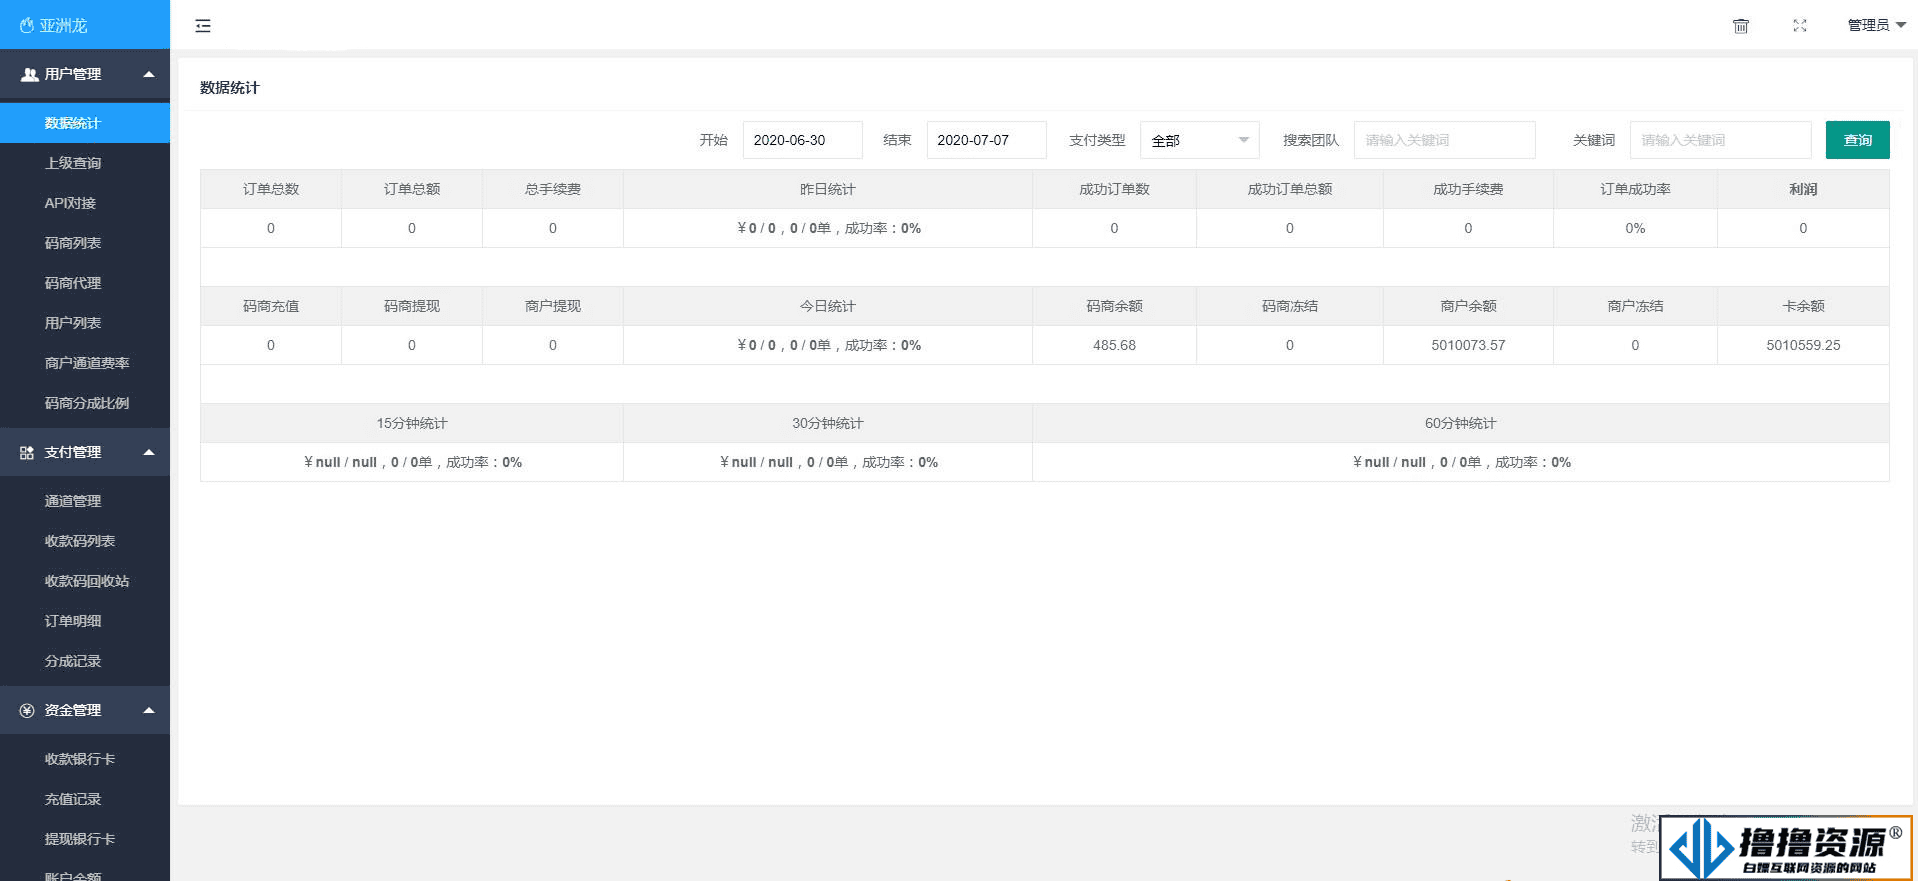The height and width of the screenshot is (881, 1918).
Task: Click the 今日统计 header cell
Action: [828, 306]
